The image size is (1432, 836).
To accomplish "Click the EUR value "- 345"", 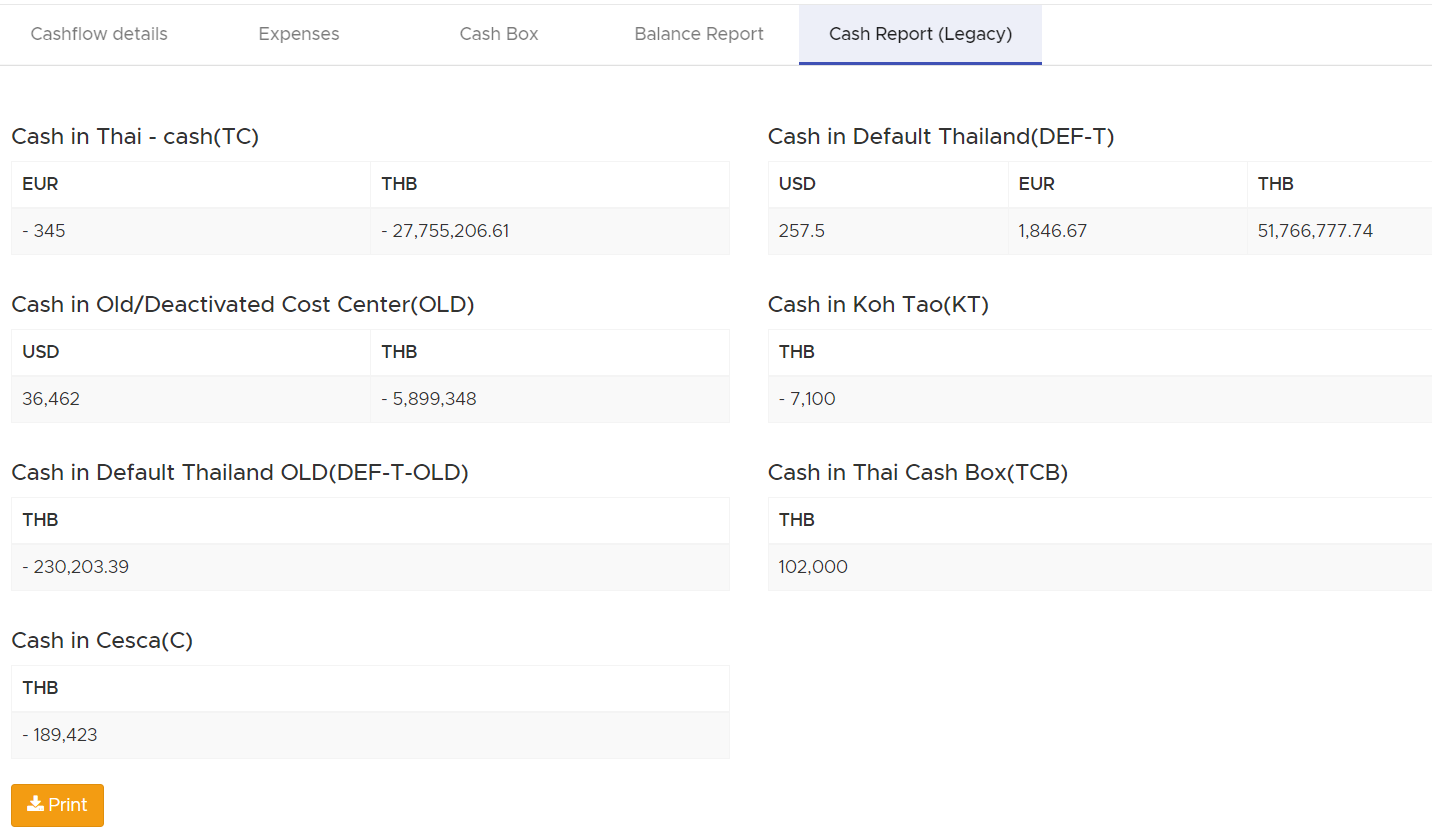I will (44, 231).
